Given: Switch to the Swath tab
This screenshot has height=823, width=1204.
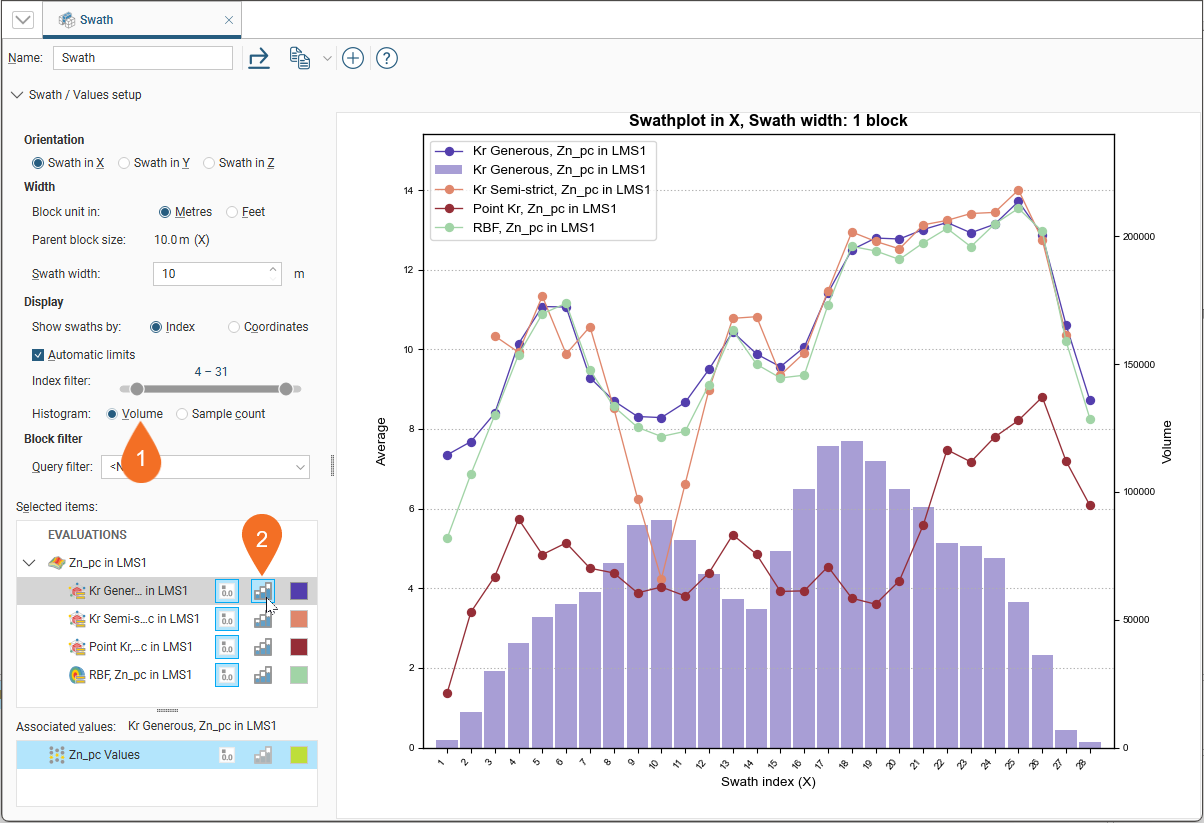Looking at the screenshot, I should (140, 20).
